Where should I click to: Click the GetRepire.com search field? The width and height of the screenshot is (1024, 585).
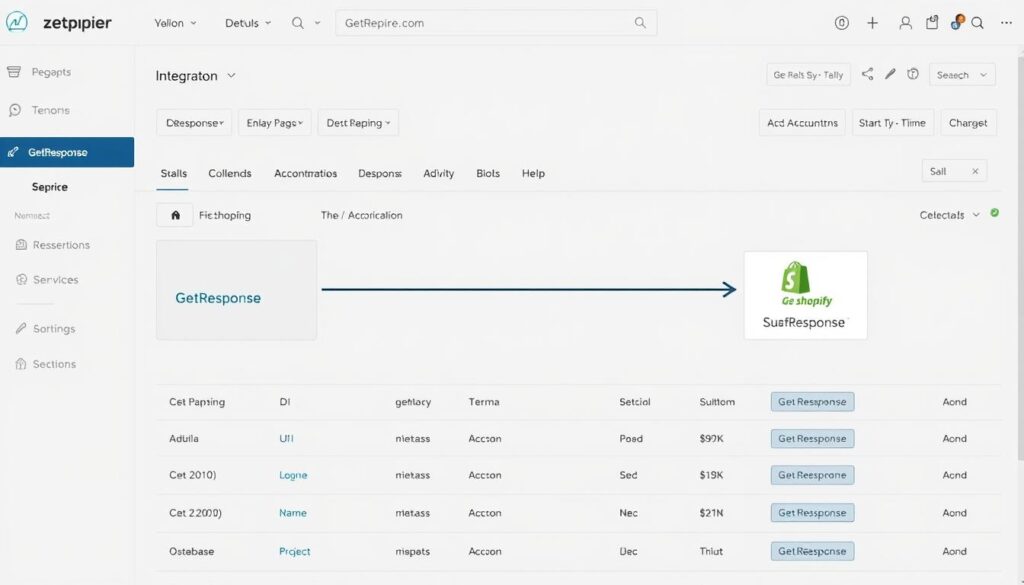tap(490, 23)
